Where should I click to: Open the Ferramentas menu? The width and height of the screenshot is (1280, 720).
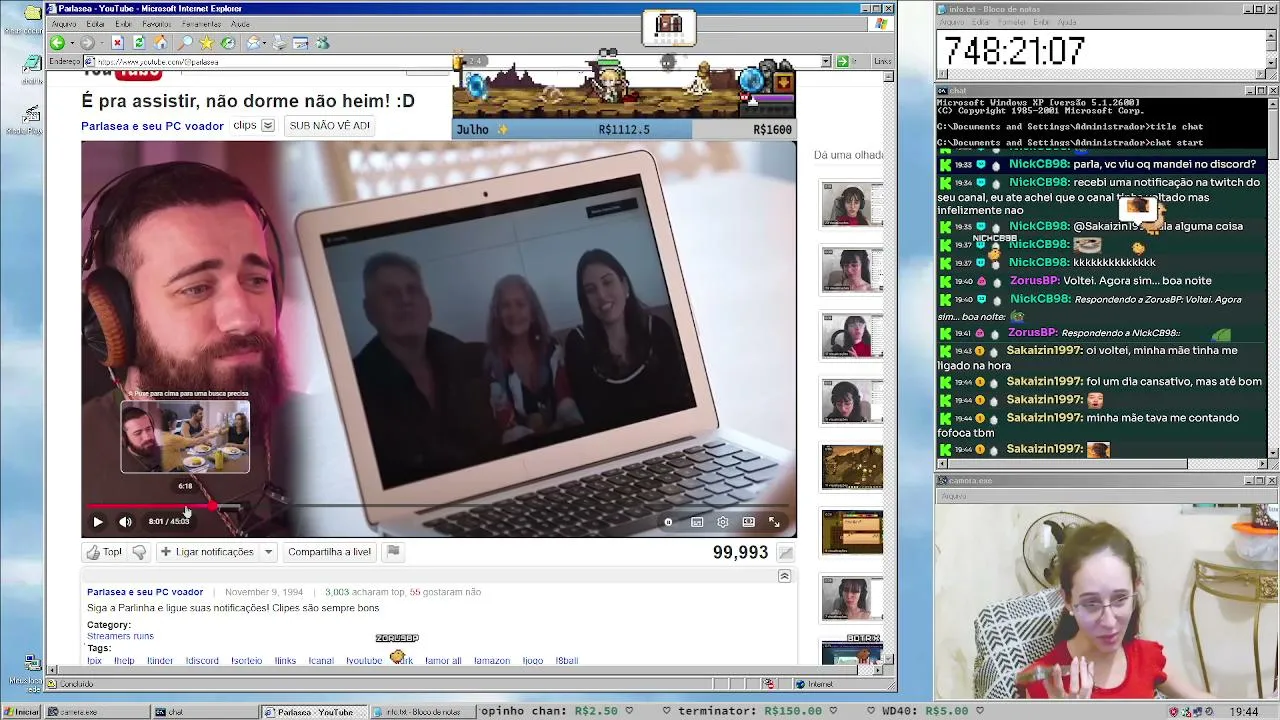point(201,24)
